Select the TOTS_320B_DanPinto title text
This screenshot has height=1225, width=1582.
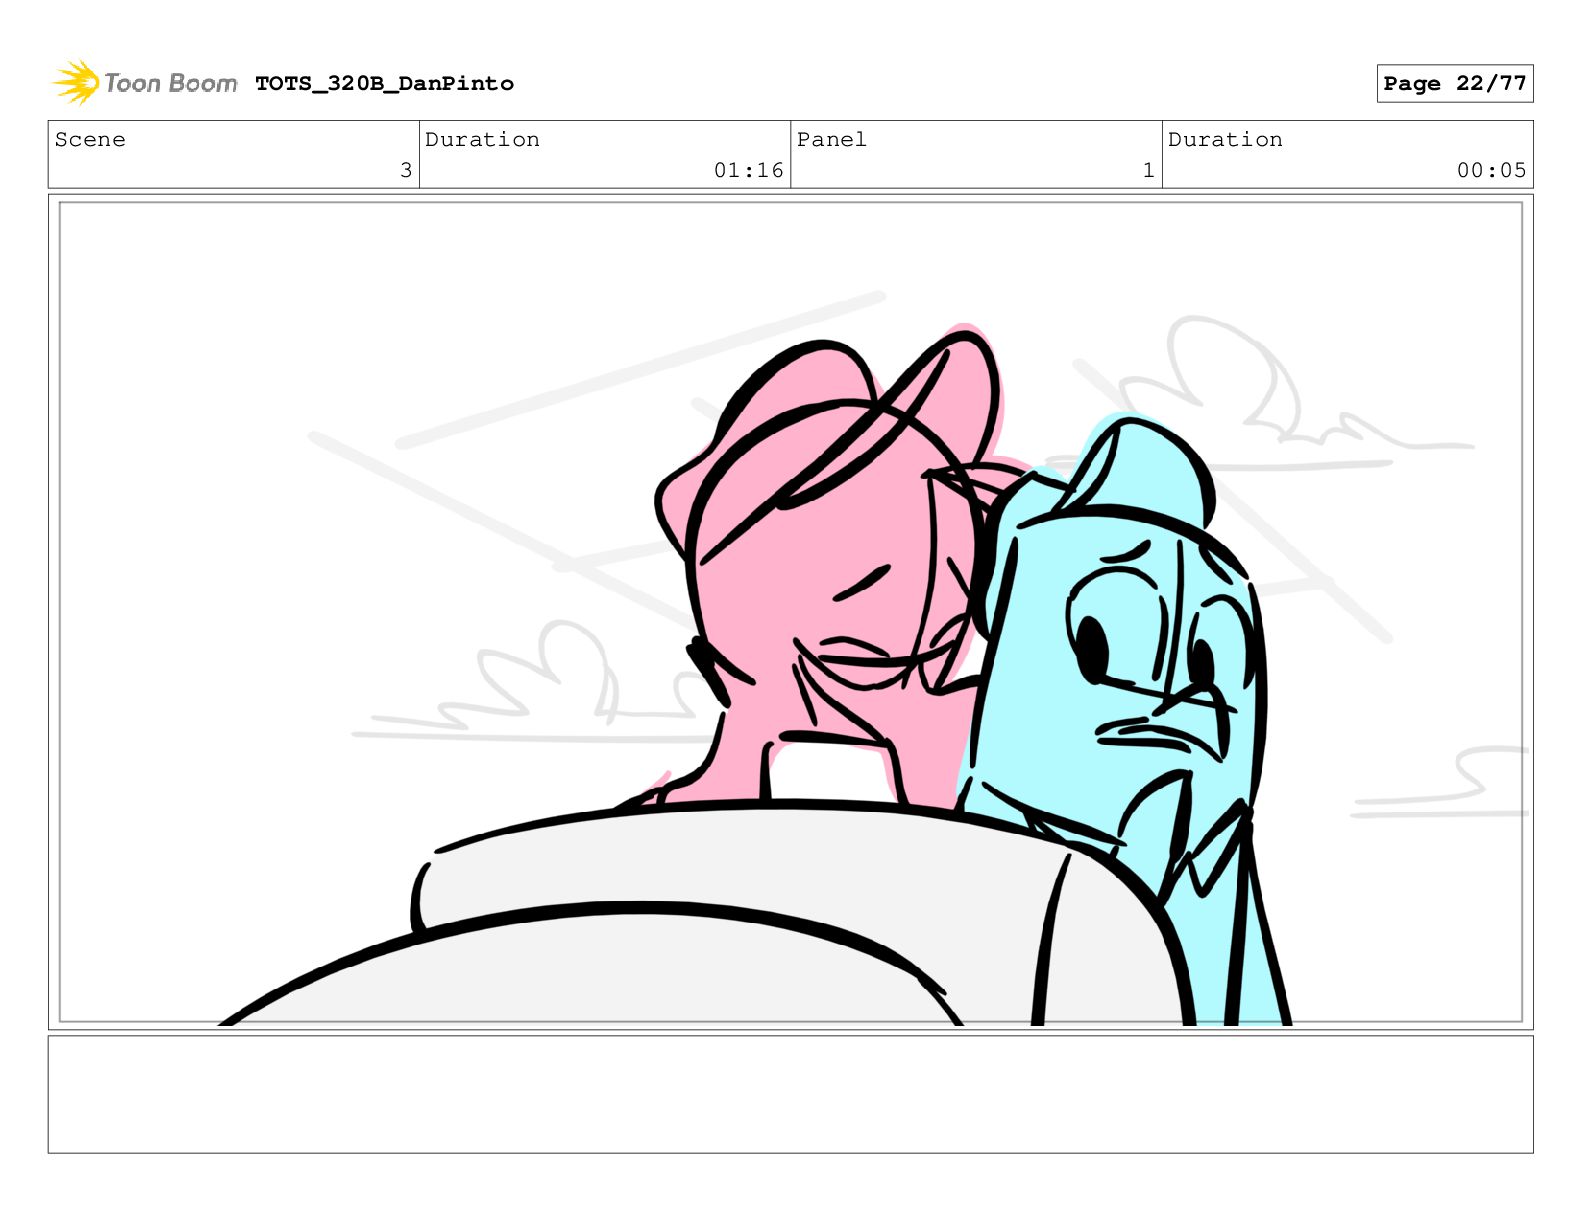[384, 84]
